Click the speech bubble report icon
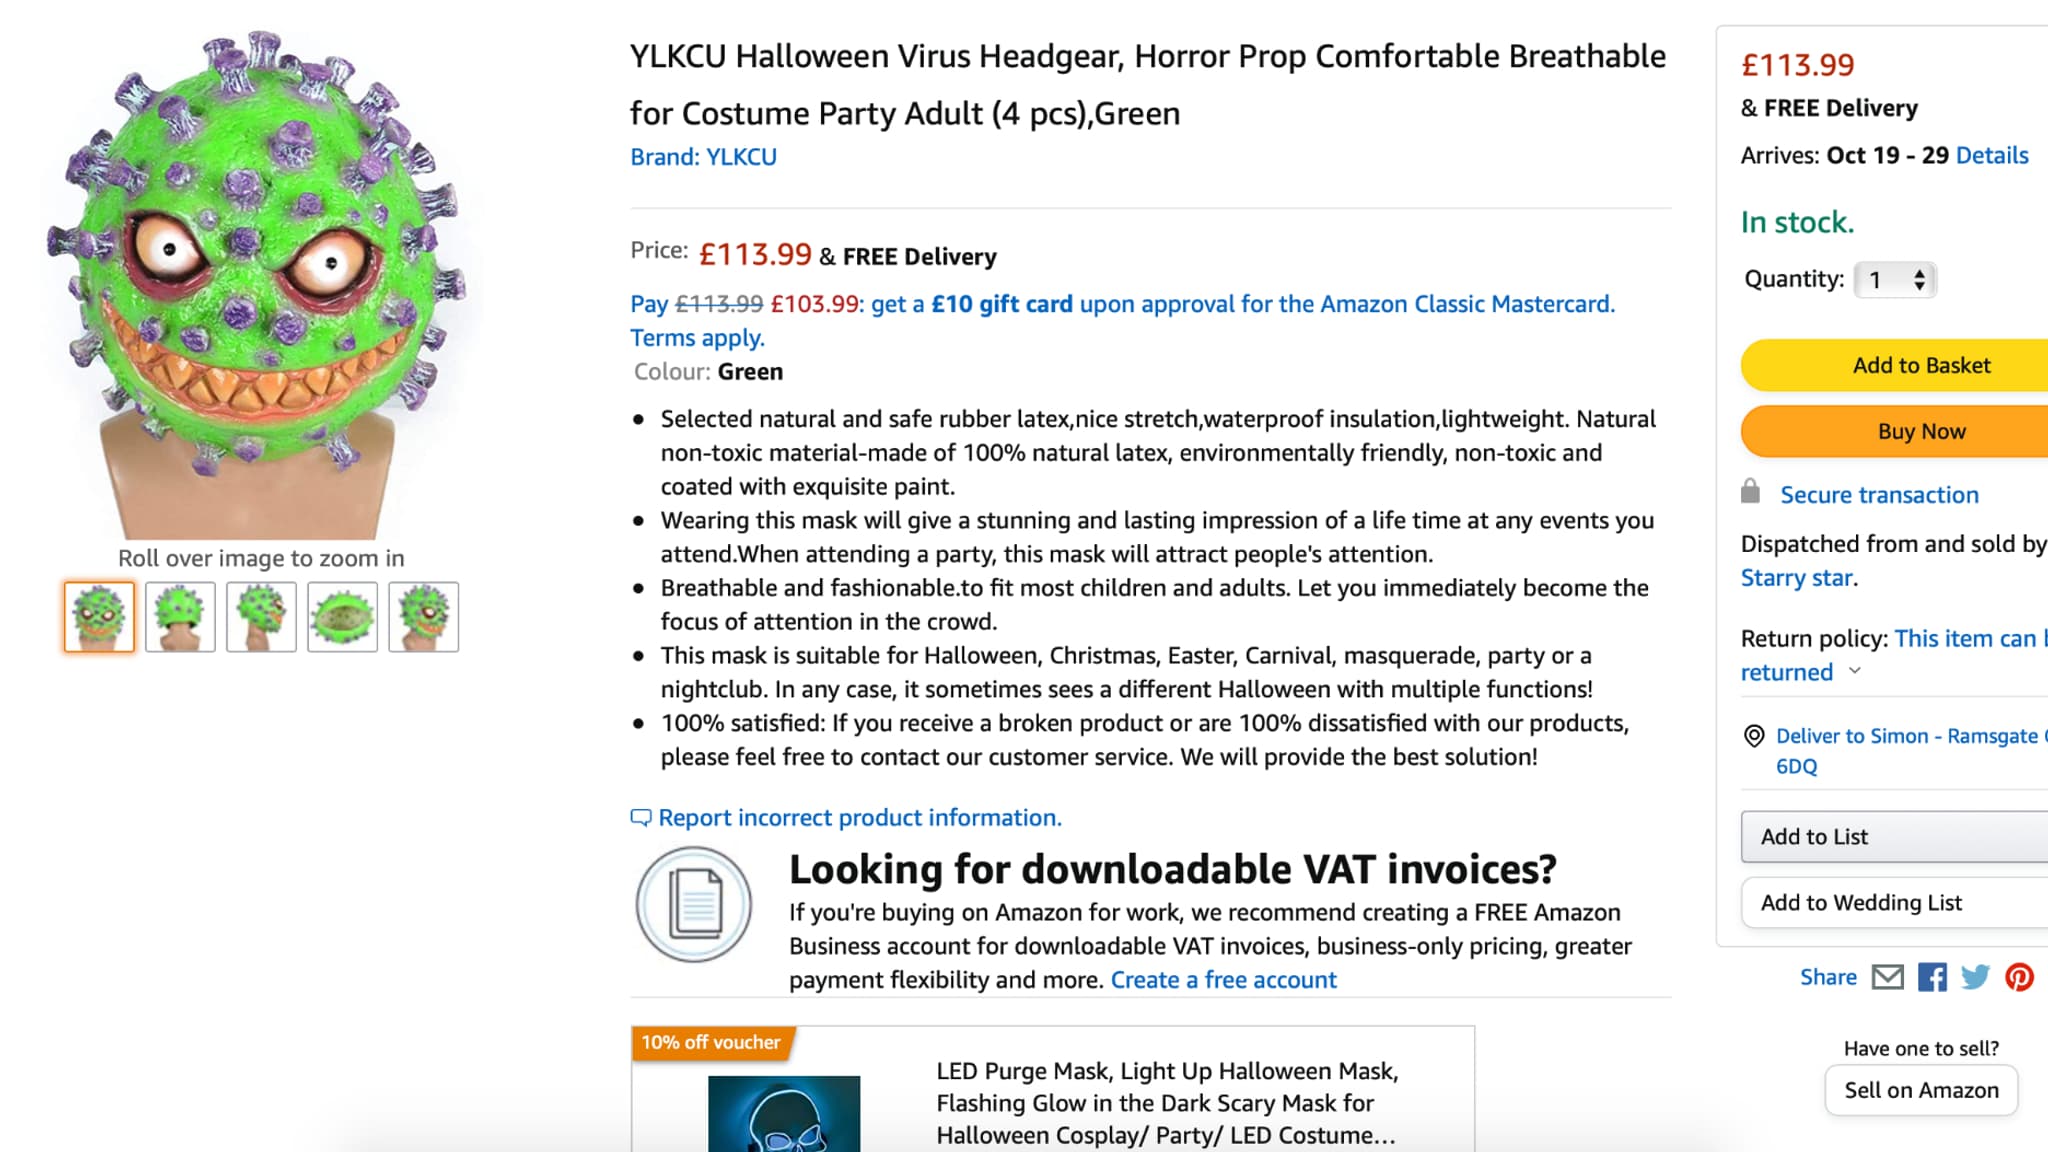This screenshot has width=2048, height=1152. [x=640, y=818]
